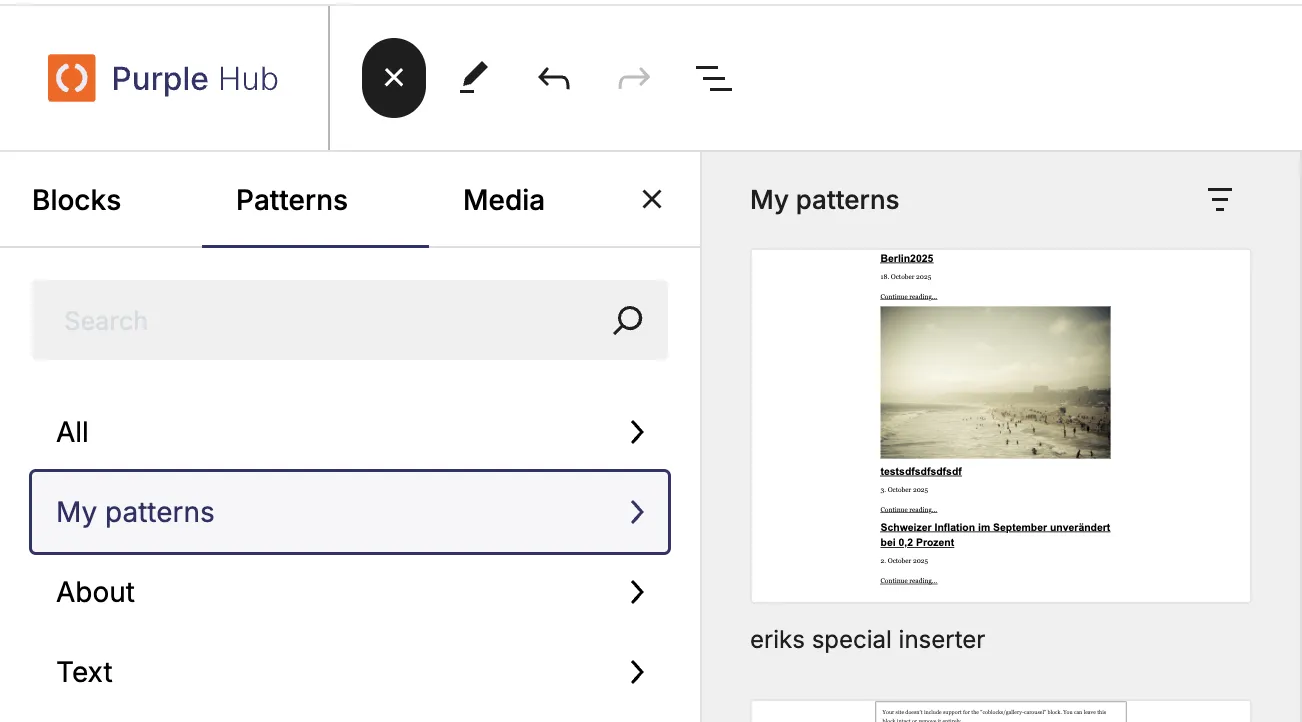Insert the eriks special inserter pattern preview
This screenshot has height=722, width=1302.
pos(1001,426)
